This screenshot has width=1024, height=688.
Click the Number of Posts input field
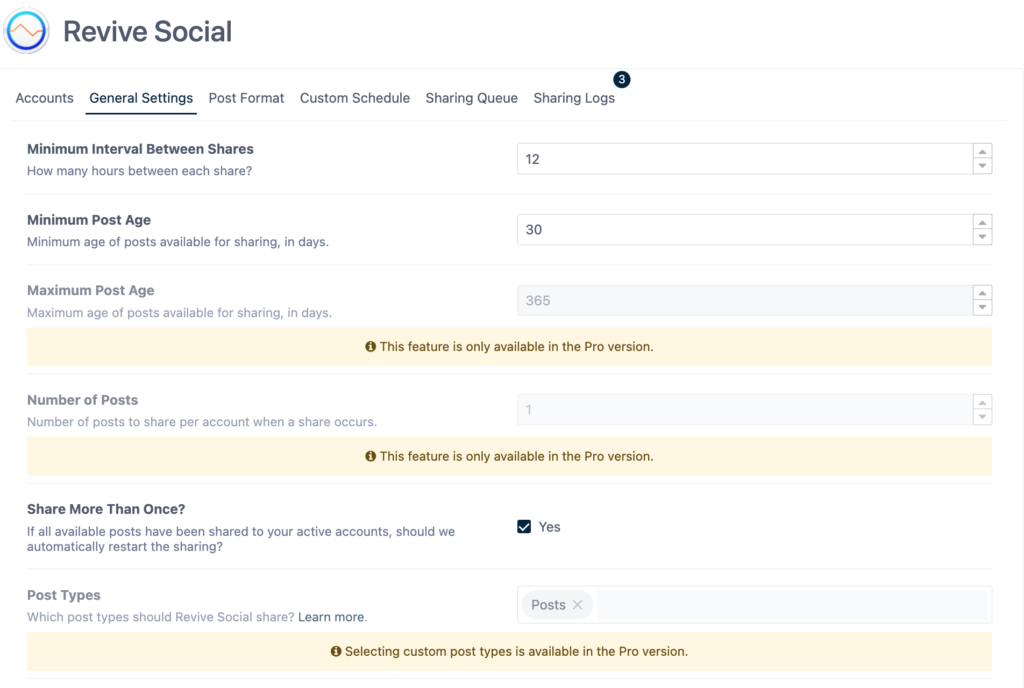(x=744, y=410)
